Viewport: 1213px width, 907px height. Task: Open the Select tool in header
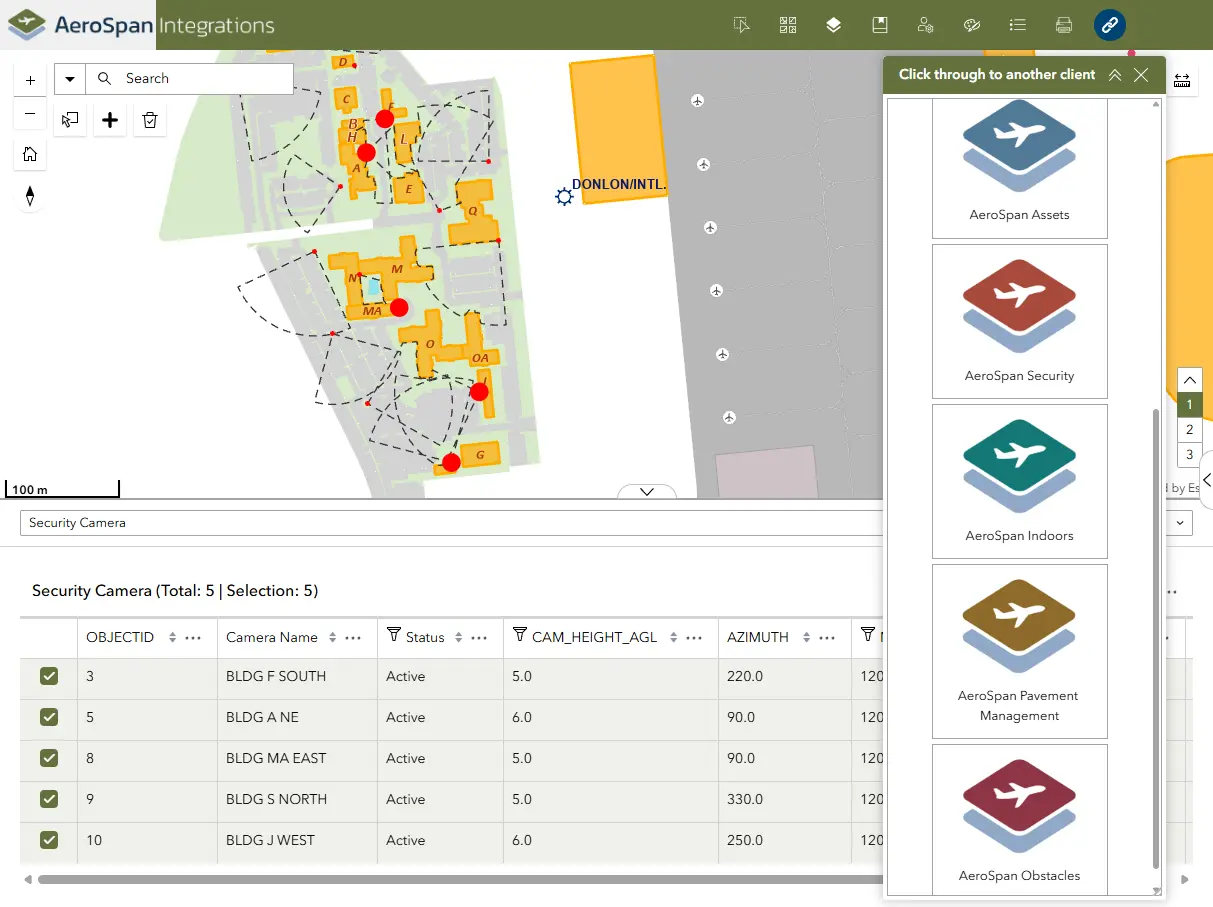pyautogui.click(x=741, y=25)
